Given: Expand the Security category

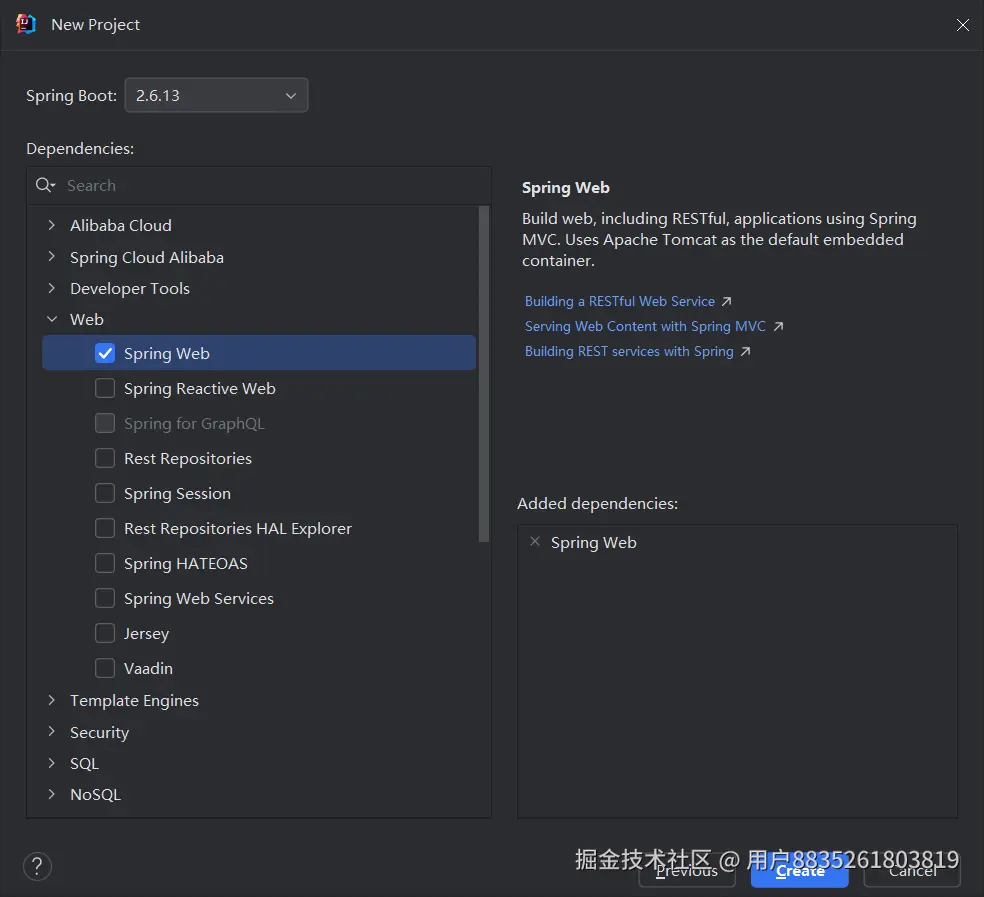Looking at the screenshot, I should [51, 732].
